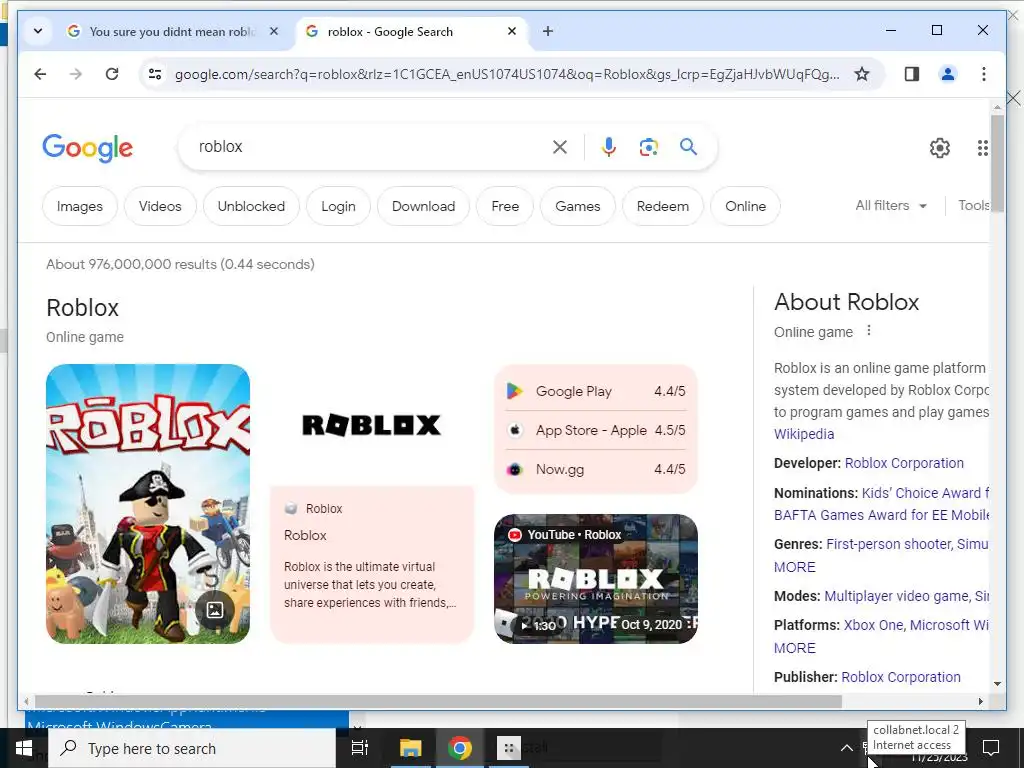Select the Online filter chip
Image resolution: width=1024 pixels, height=768 pixels.
[x=745, y=206]
